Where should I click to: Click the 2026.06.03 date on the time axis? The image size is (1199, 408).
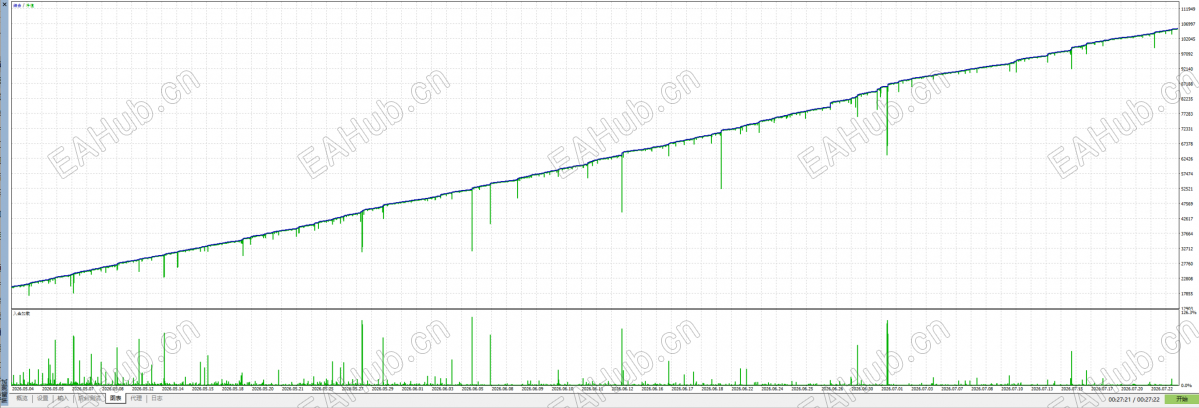(443, 389)
